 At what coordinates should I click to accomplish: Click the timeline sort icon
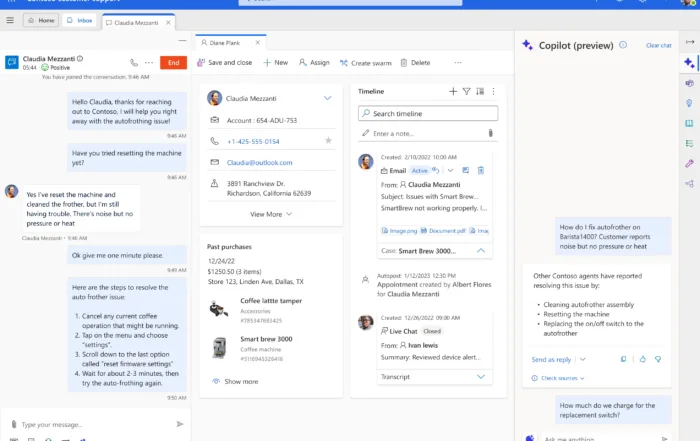pyautogui.click(x=480, y=92)
